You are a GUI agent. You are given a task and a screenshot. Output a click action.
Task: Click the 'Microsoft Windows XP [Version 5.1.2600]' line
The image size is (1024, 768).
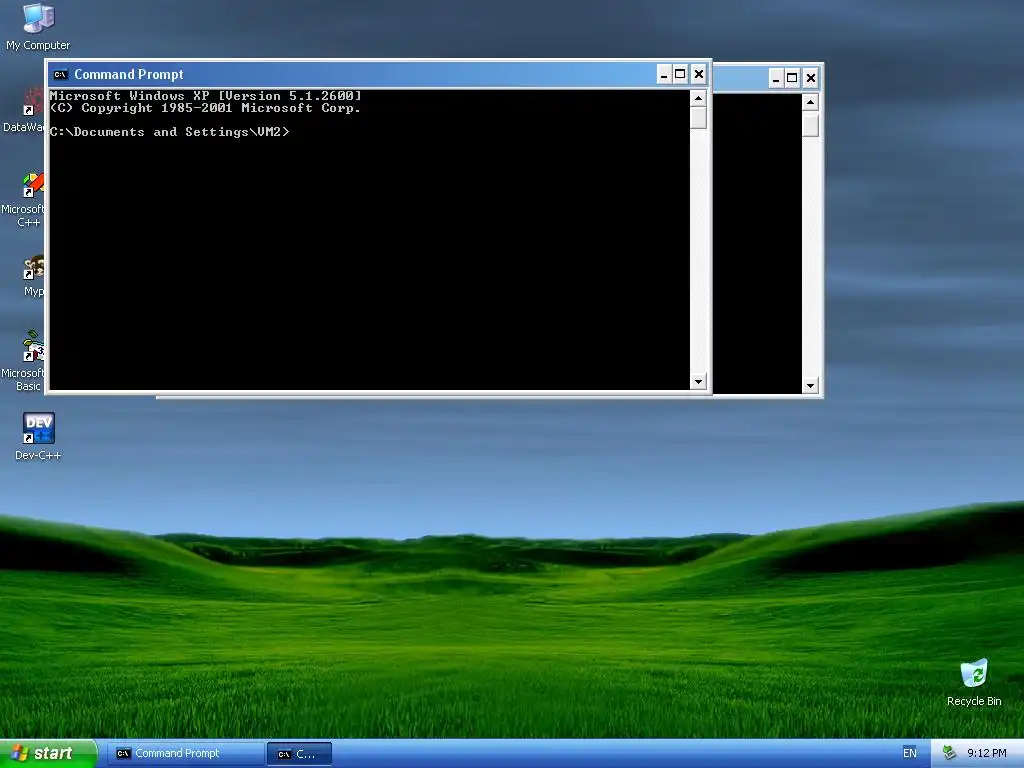(x=206, y=95)
